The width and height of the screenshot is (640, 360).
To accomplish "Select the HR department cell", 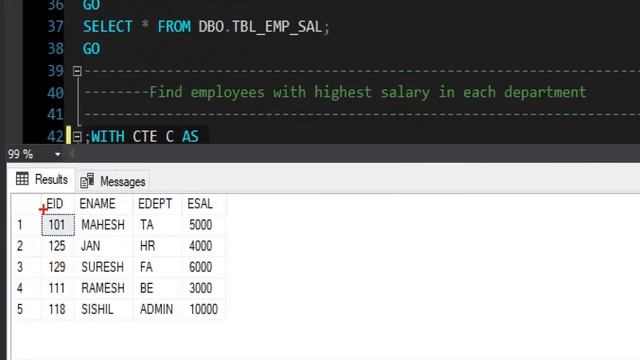I will [157, 246].
